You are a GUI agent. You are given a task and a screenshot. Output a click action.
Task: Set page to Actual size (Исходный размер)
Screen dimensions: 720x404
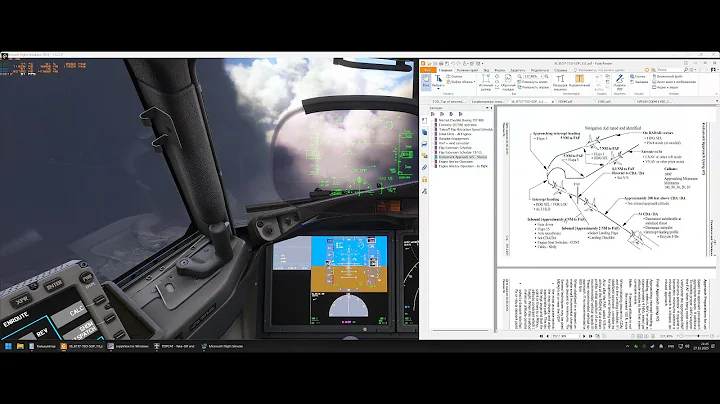tap(486, 82)
